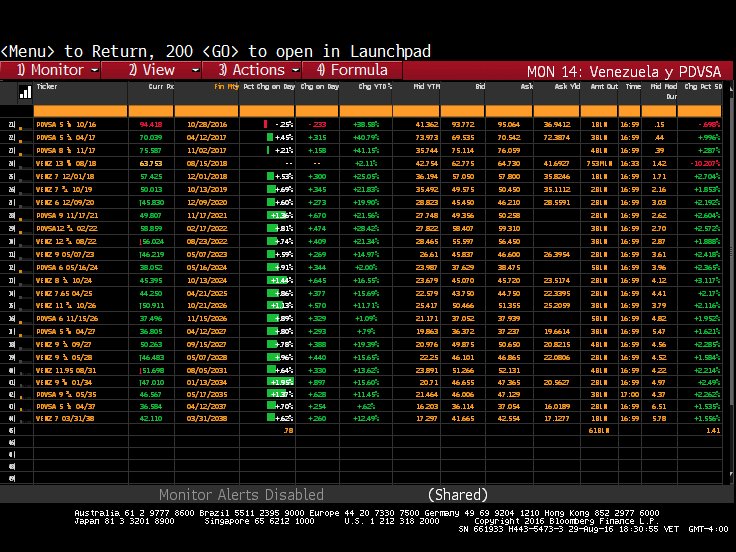Click the Time value 17:00
736x552 pixels.
629,394
